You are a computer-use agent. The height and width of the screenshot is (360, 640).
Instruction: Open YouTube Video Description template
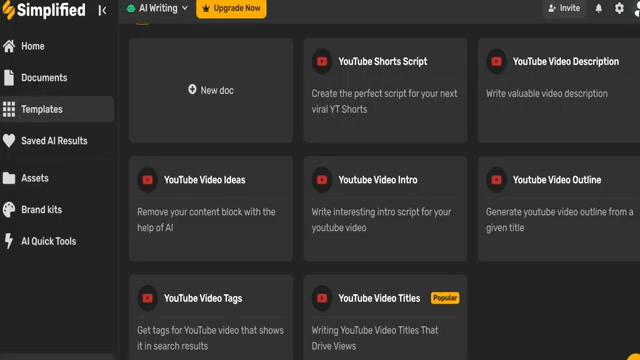(x=559, y=90)
